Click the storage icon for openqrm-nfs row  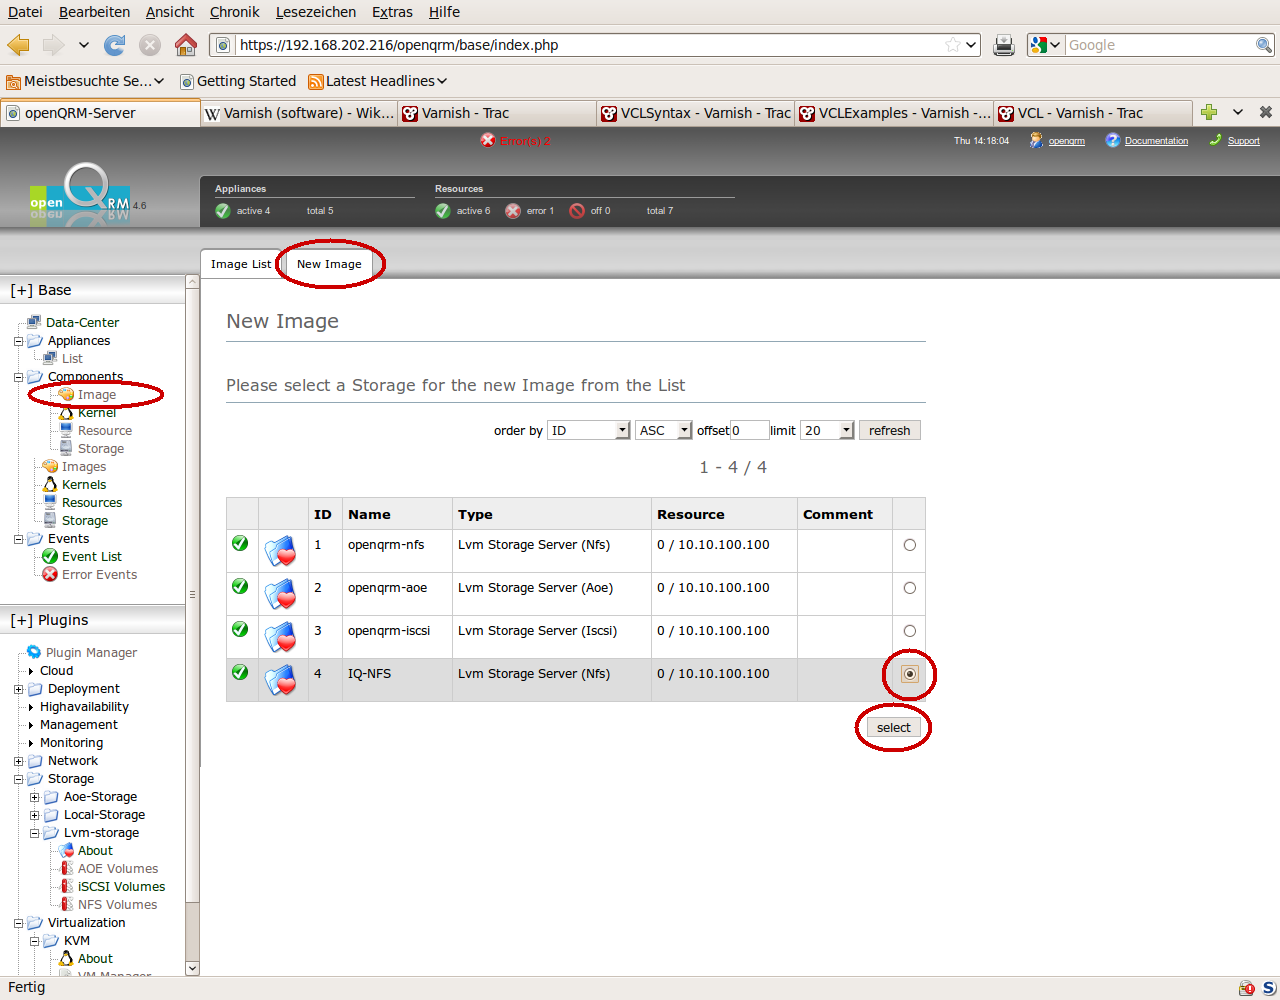[280, 551]
